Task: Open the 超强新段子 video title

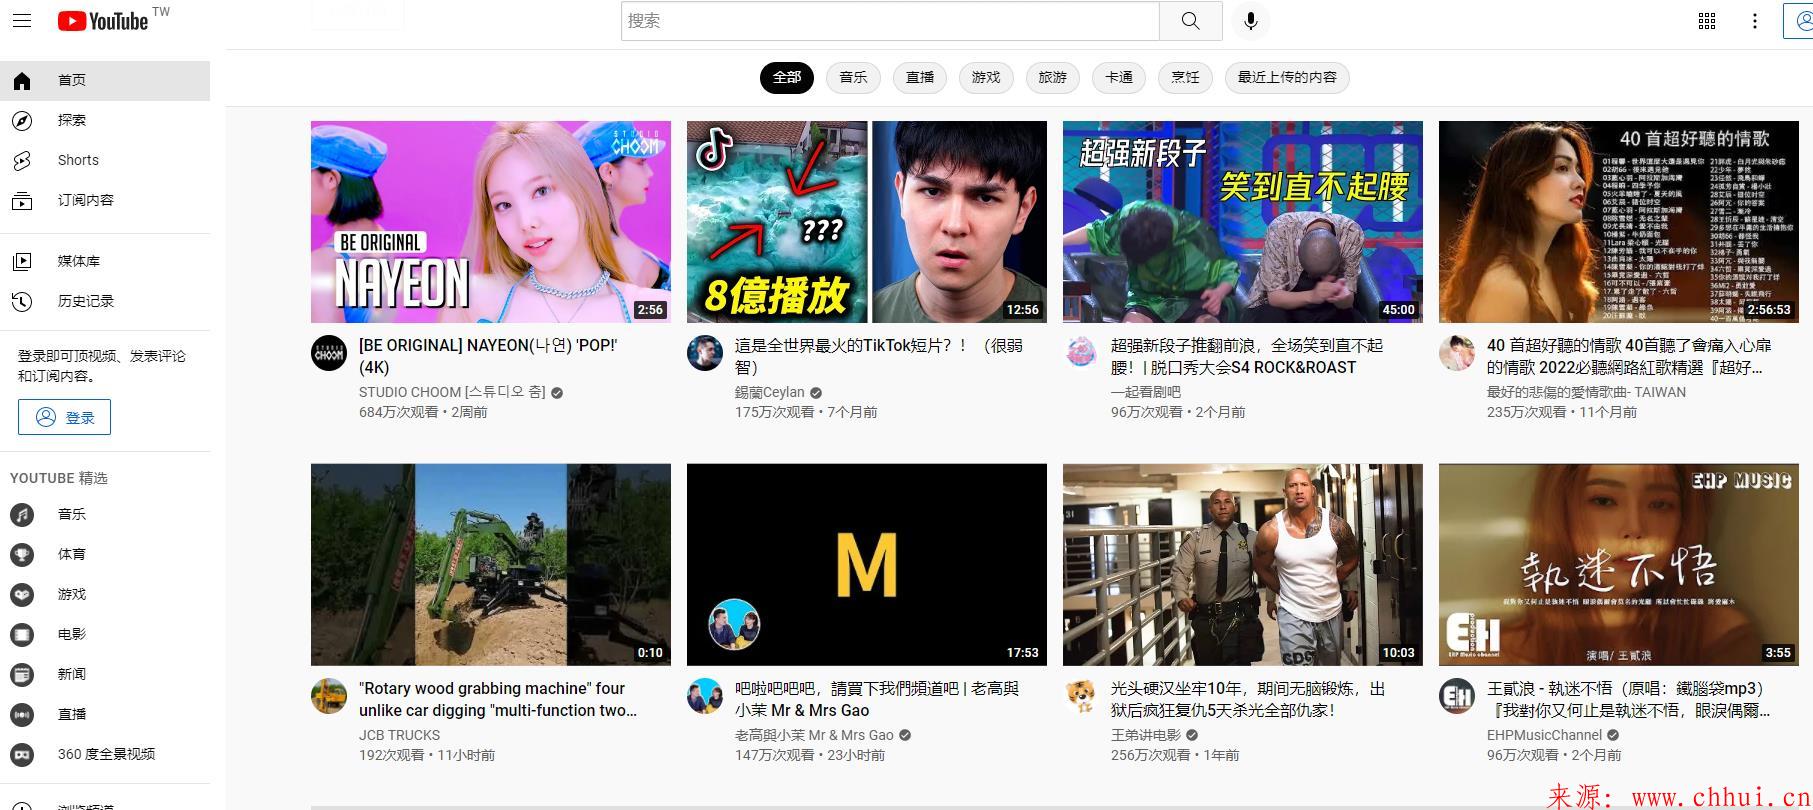Action: click(1247, 356)
